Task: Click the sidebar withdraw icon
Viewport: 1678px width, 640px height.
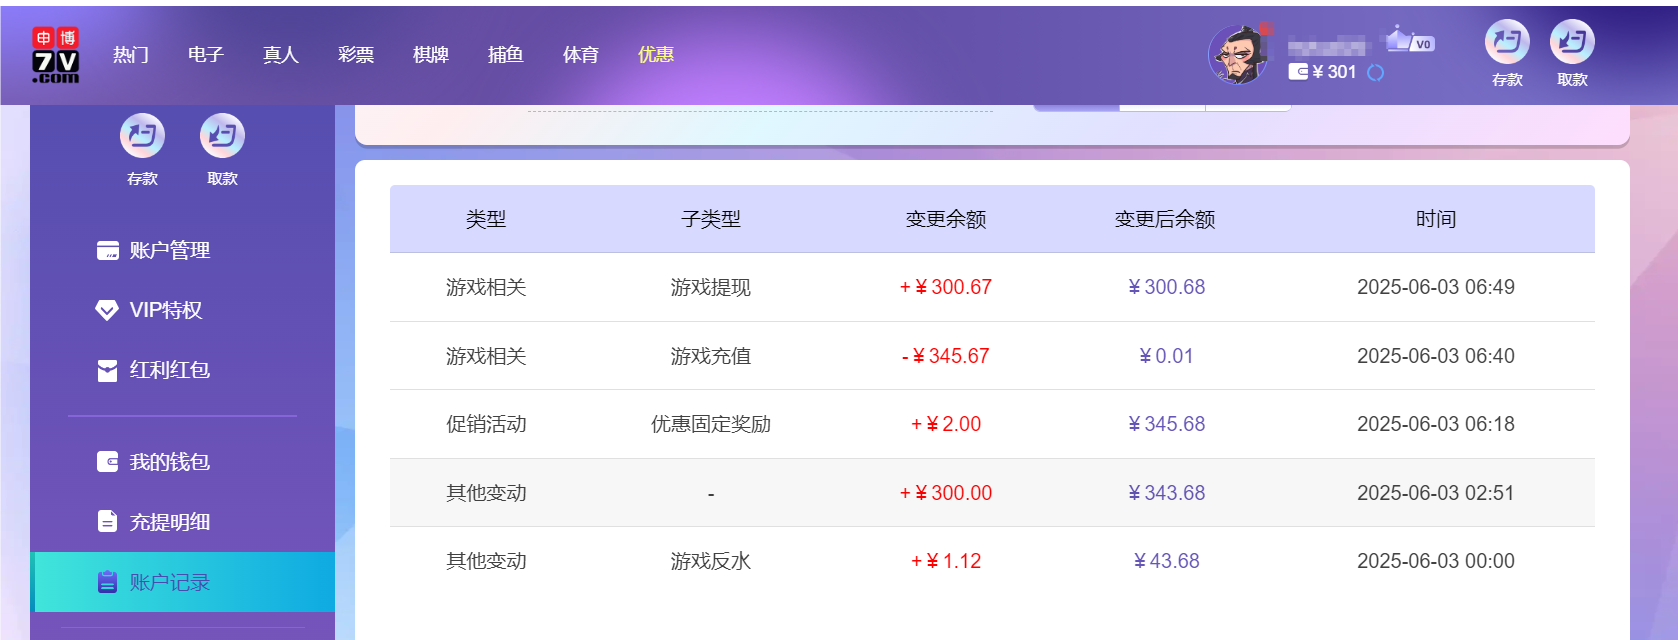Action: (x=222, y=136)
